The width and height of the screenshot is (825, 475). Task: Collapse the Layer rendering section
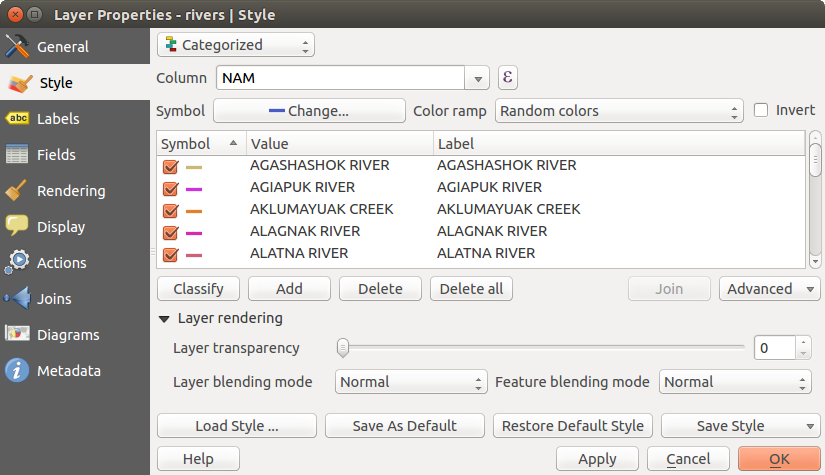[164, 319]
